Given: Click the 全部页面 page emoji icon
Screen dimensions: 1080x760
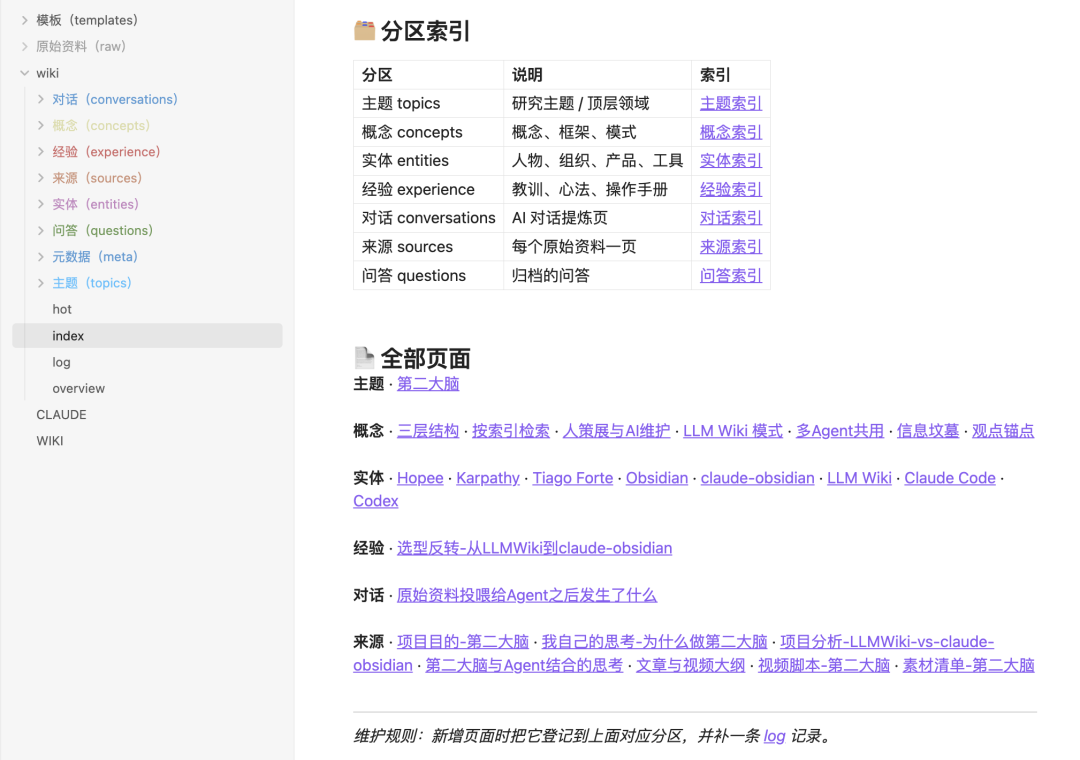Looking at the screenshot, I should tap(364, 358).
